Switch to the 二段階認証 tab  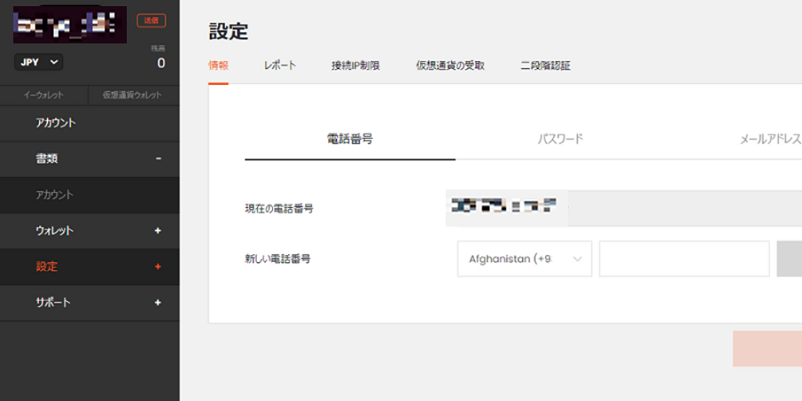tap(545, 65)
